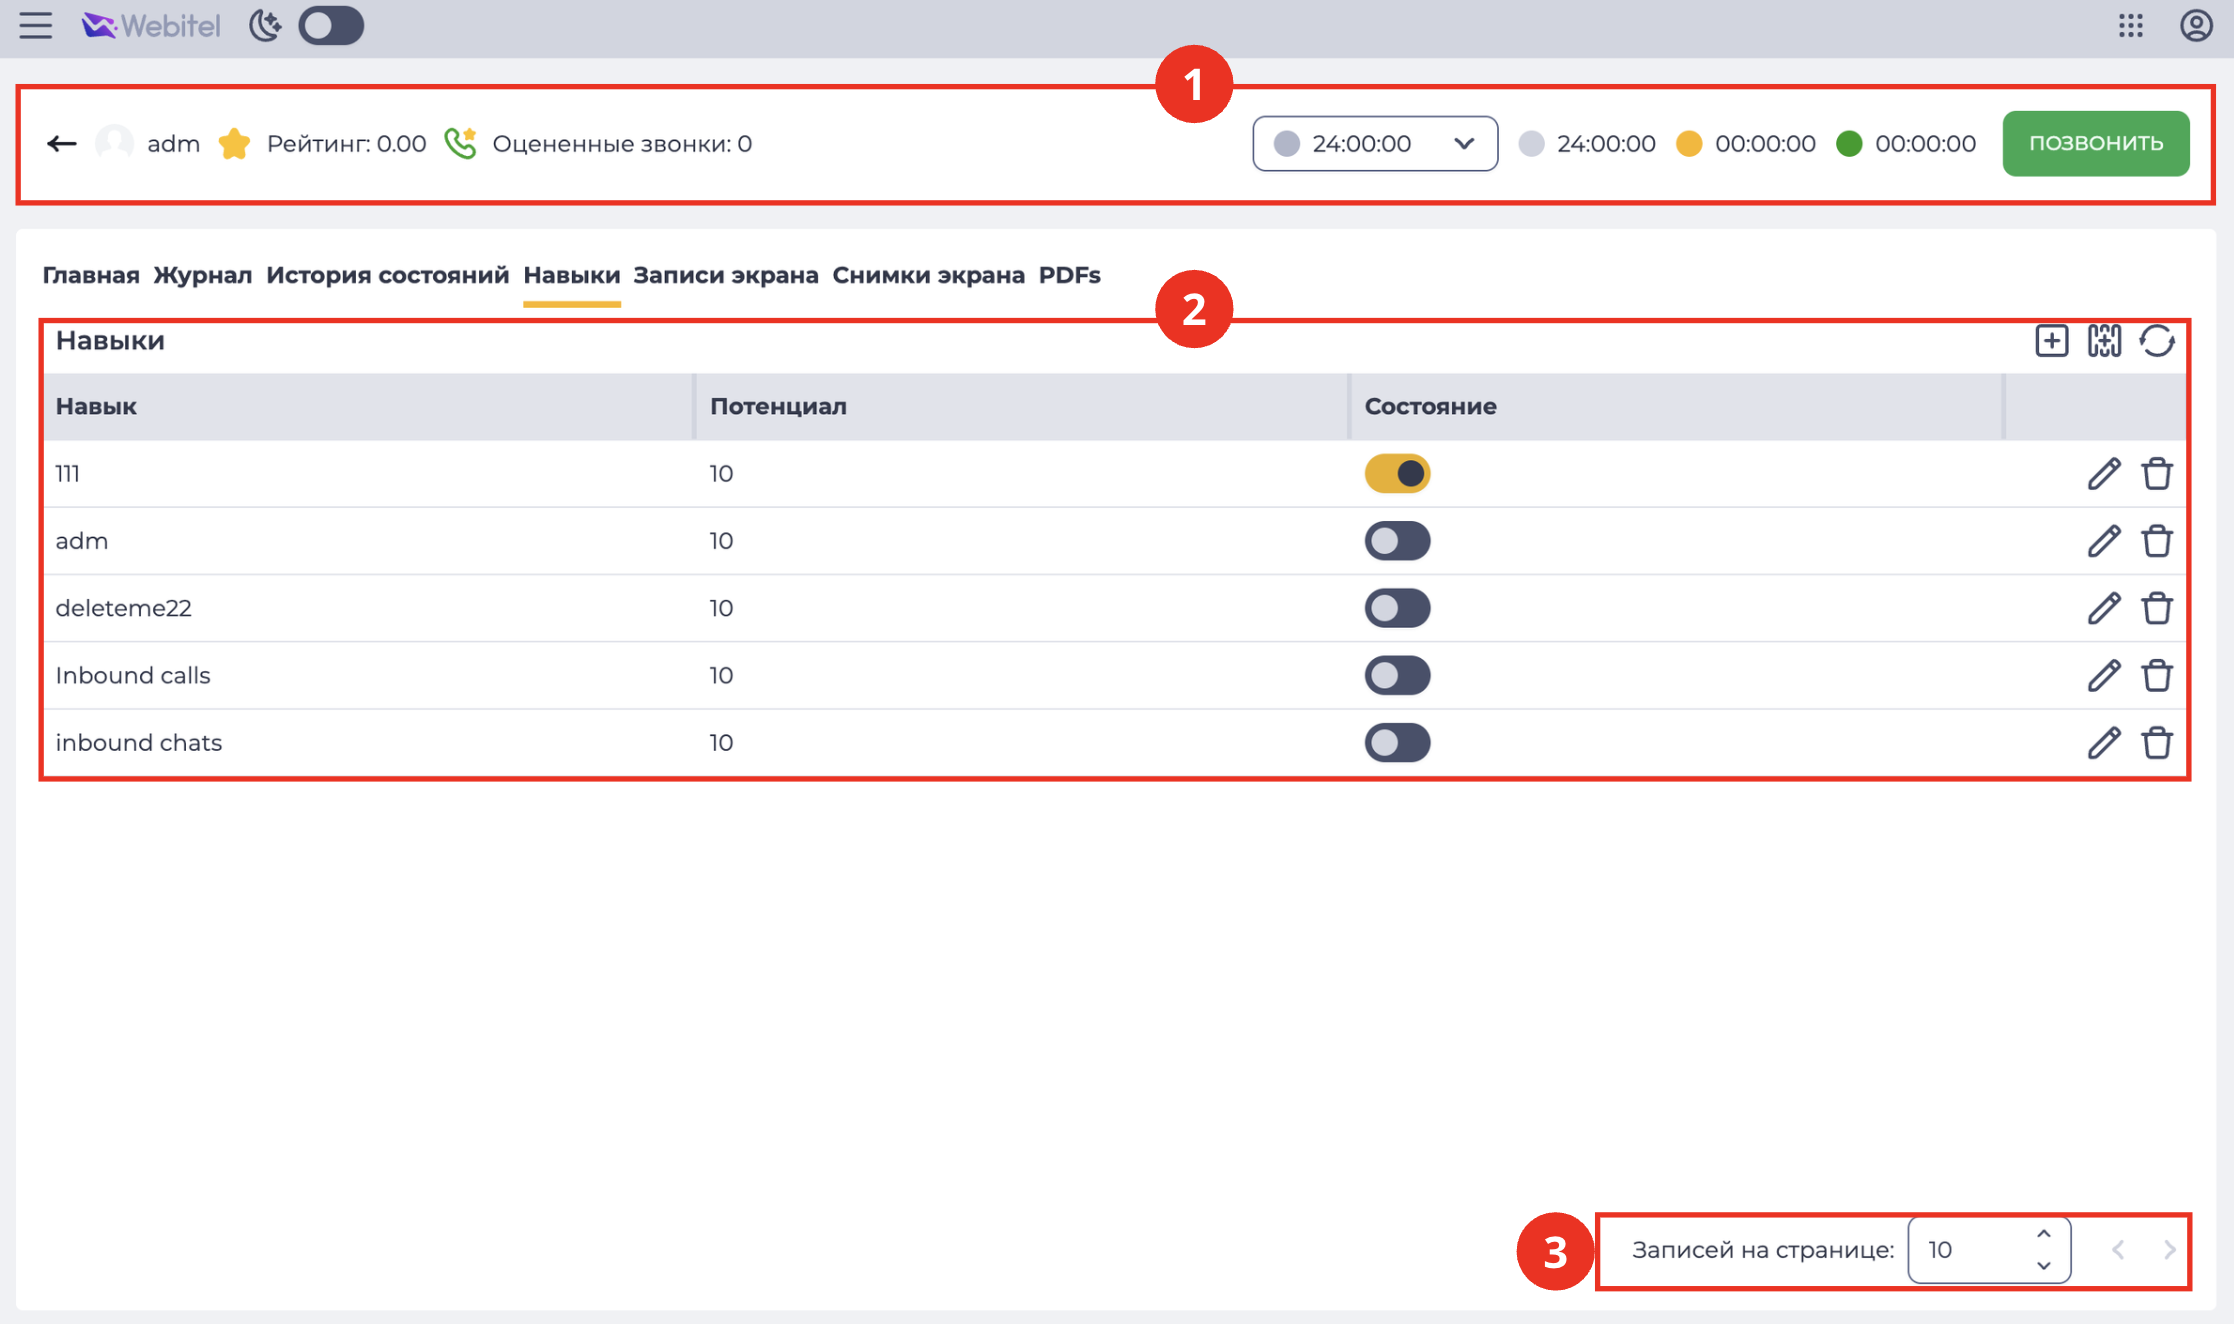
Task: Open the applications grid menu
Action: [2131, 26]
